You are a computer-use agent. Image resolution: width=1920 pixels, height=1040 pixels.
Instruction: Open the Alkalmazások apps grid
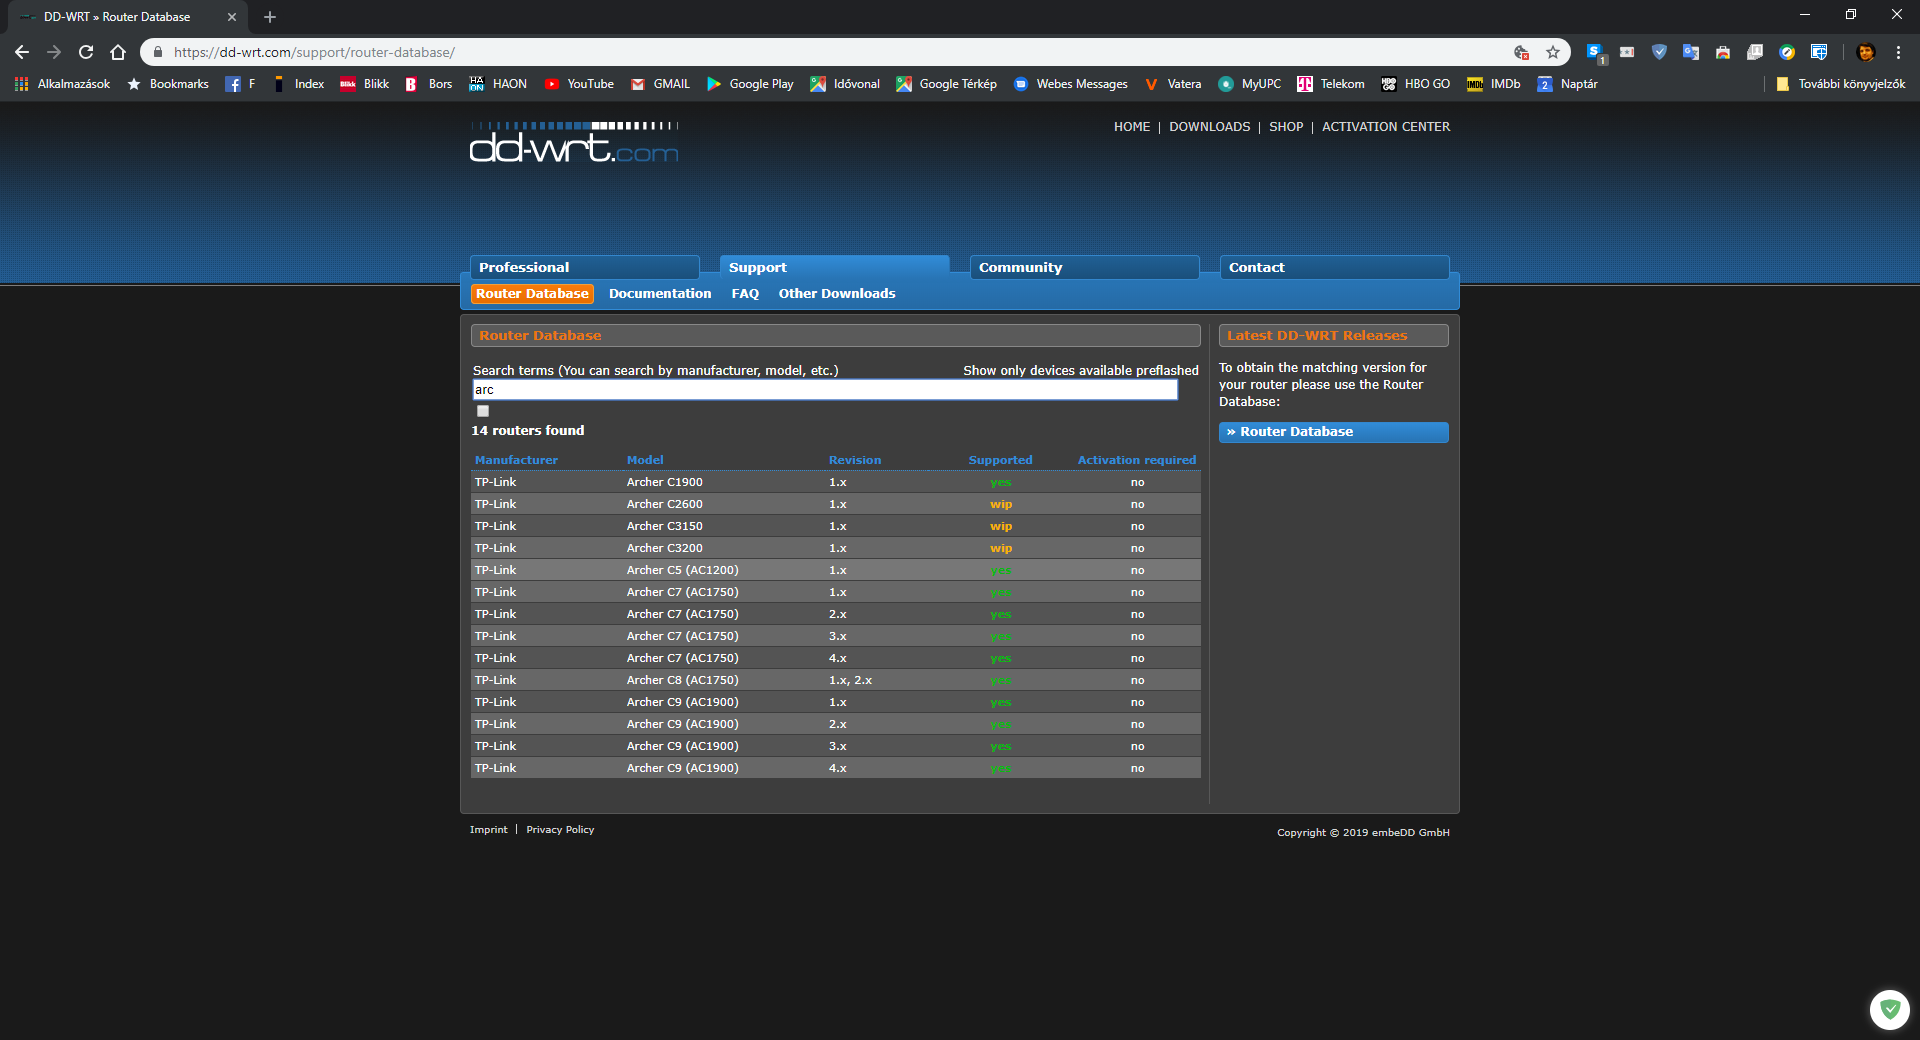pos(62,84)
